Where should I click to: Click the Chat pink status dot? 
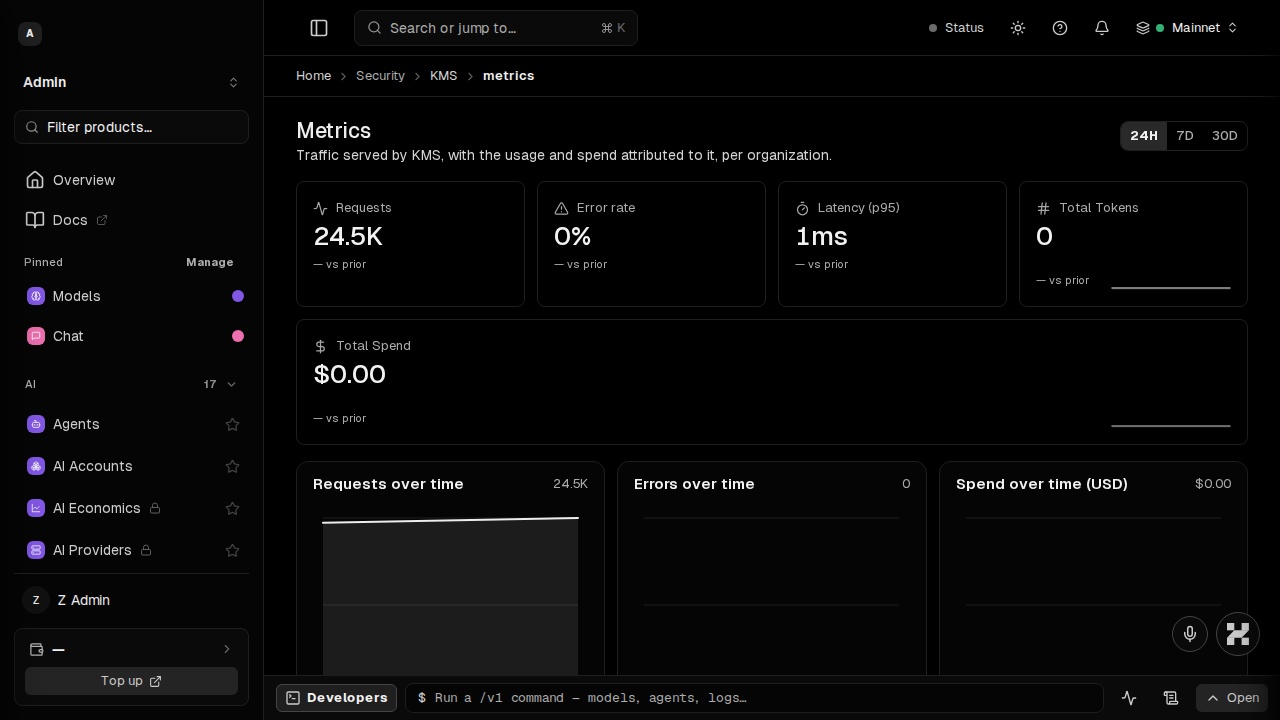point(238,336)
